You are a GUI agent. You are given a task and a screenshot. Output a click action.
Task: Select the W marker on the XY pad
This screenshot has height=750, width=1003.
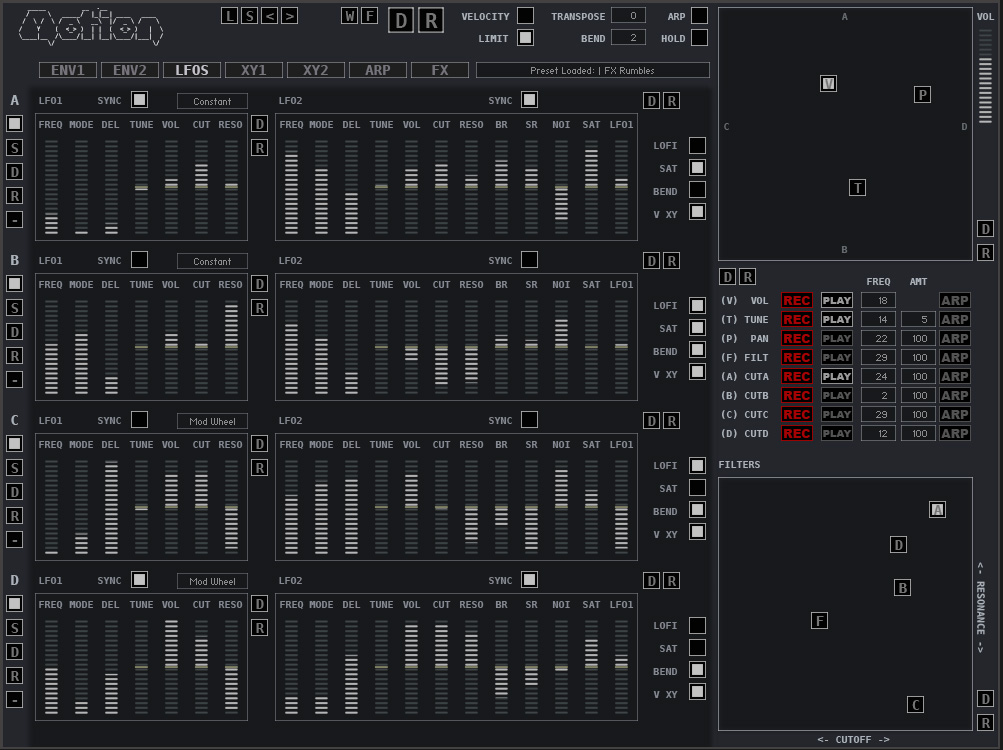click(828, 84)
